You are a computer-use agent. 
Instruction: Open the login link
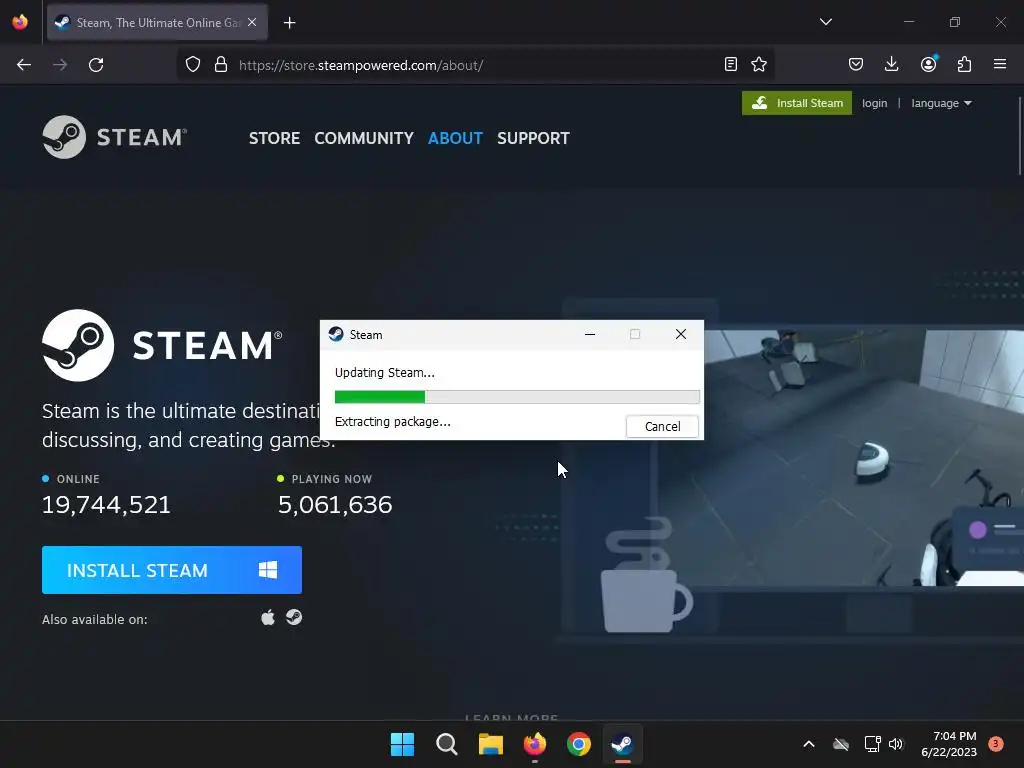pos(874,103)
